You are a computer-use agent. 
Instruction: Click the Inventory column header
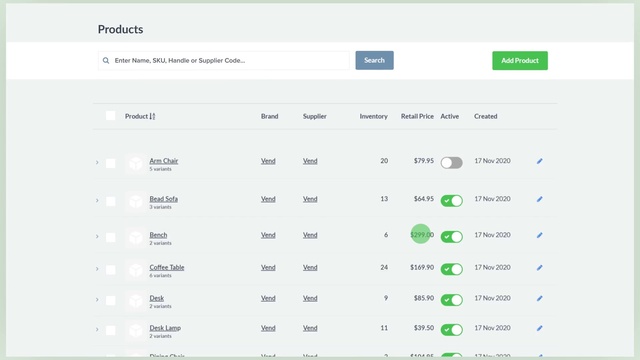[x=373, y=116]
